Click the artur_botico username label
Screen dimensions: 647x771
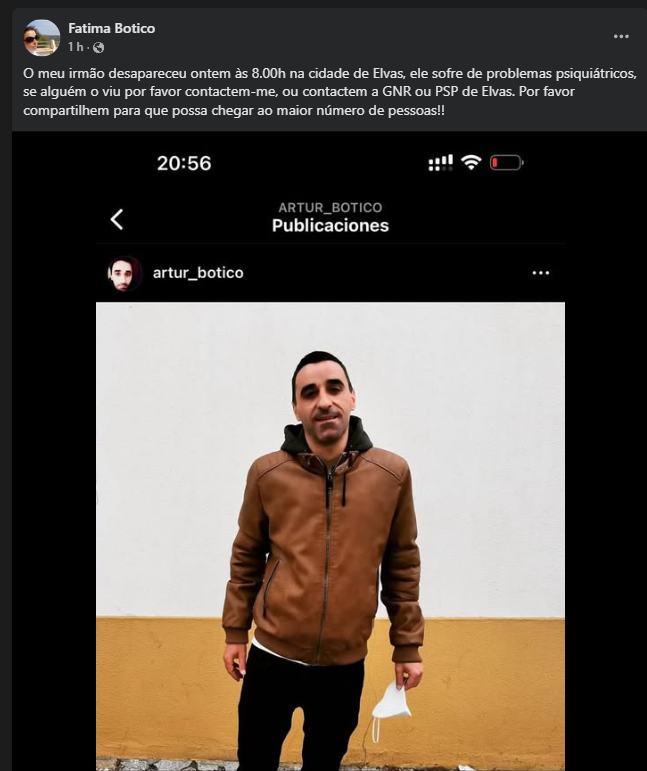point(198,273)
